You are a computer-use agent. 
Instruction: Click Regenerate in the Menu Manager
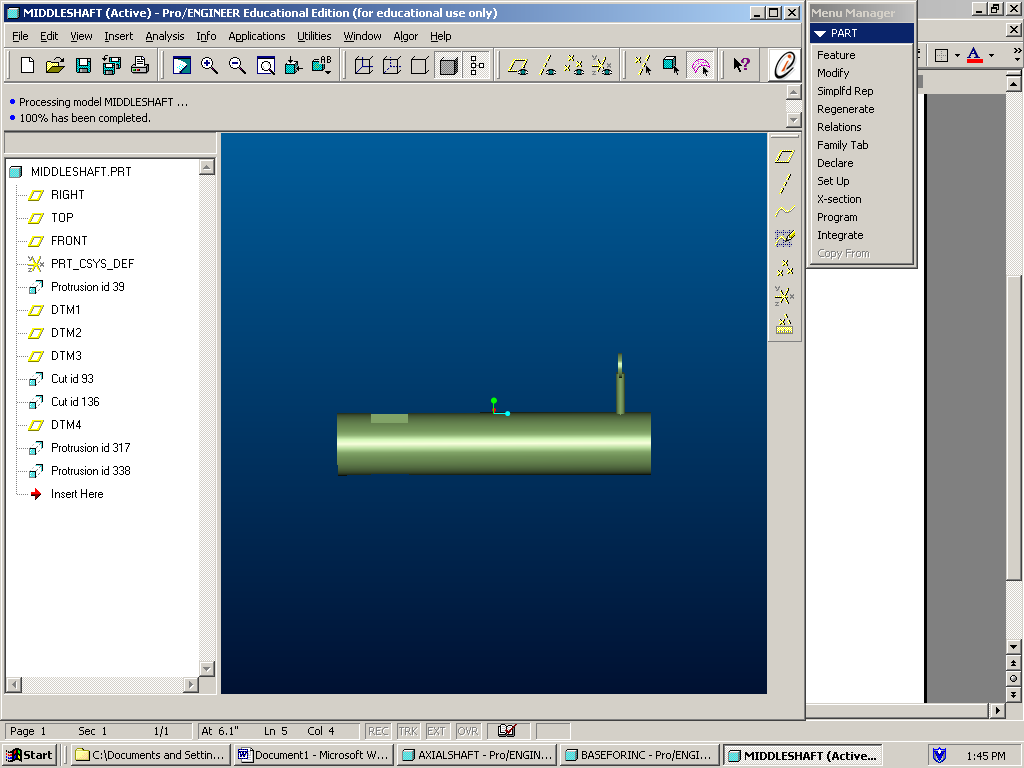pyautogui.click(x=846, y=109)
